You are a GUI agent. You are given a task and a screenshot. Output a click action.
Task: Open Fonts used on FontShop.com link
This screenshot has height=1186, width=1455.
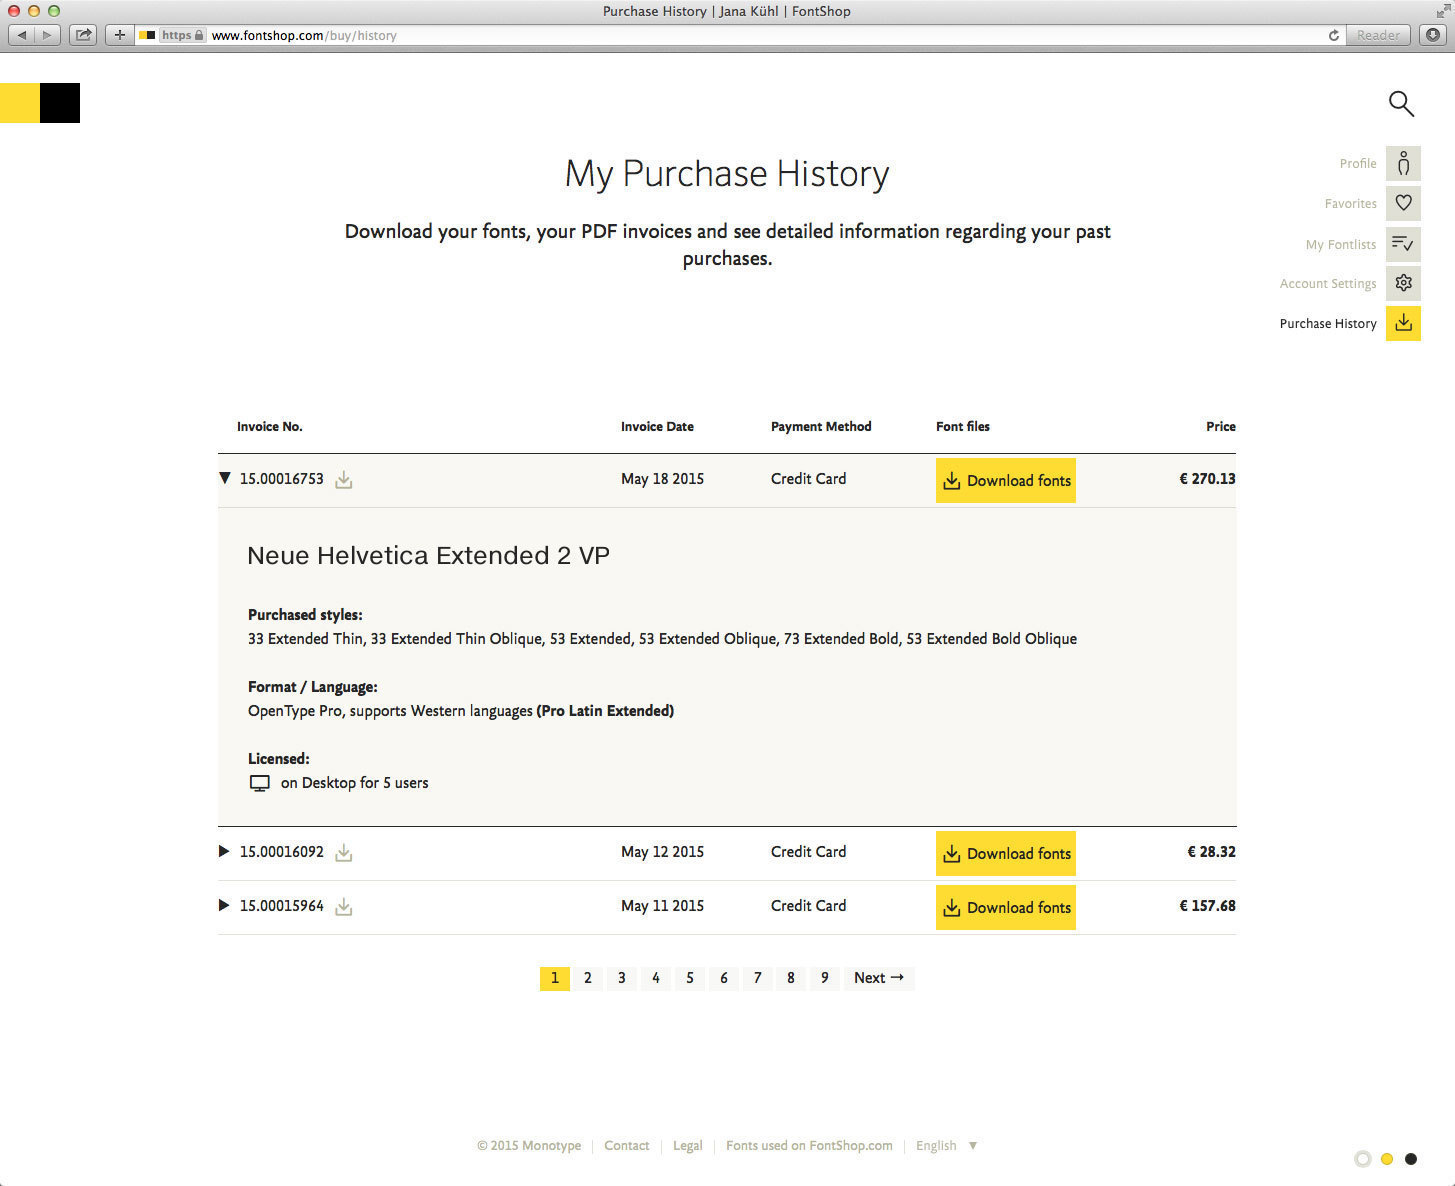(x=809, y=1146)
